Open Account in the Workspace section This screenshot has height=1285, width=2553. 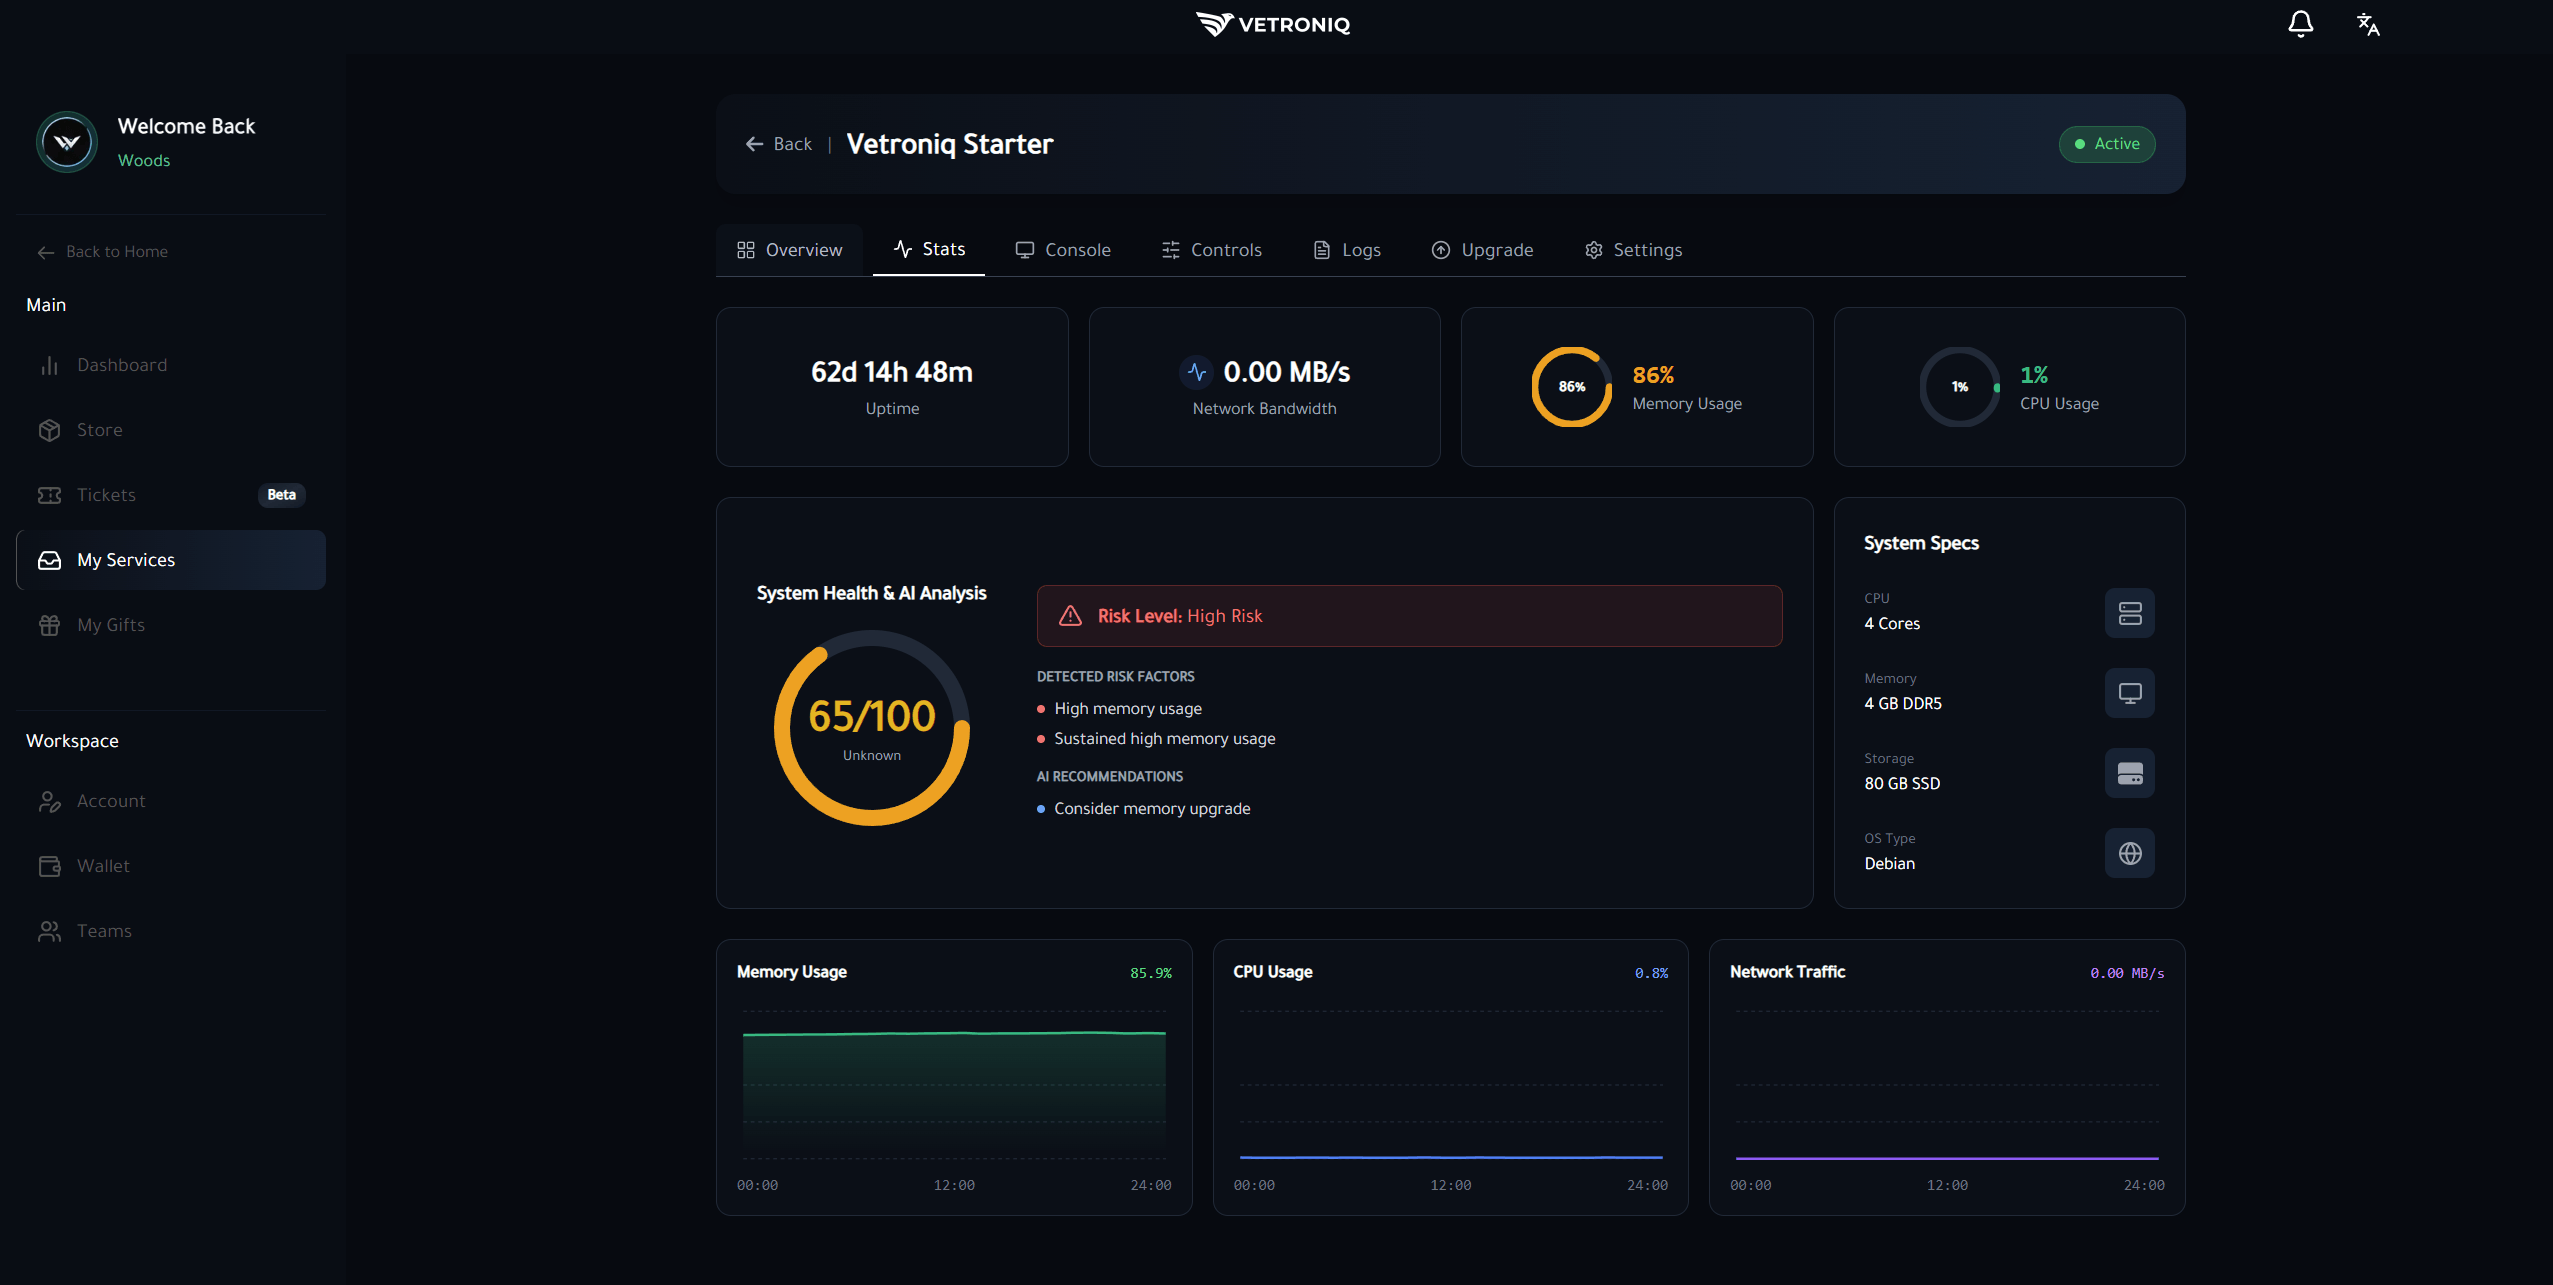pyautogui.click(x=171, y=801)
